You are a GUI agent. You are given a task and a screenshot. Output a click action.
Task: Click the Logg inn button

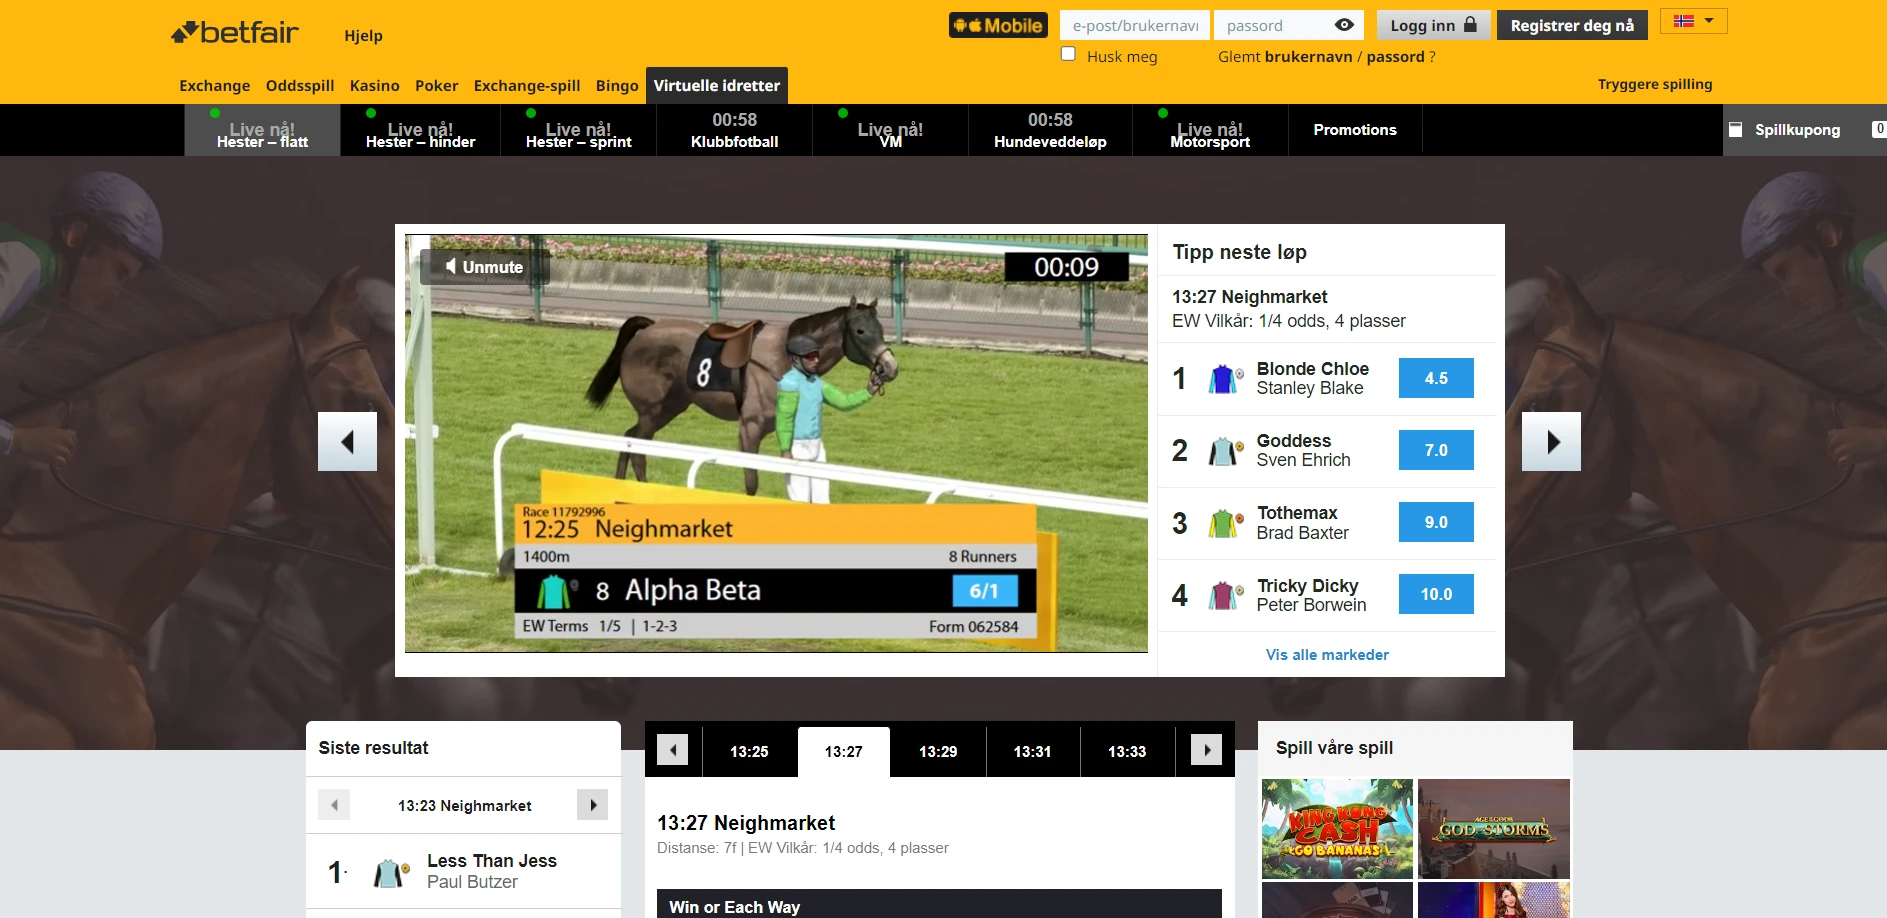pos(1433,25)
